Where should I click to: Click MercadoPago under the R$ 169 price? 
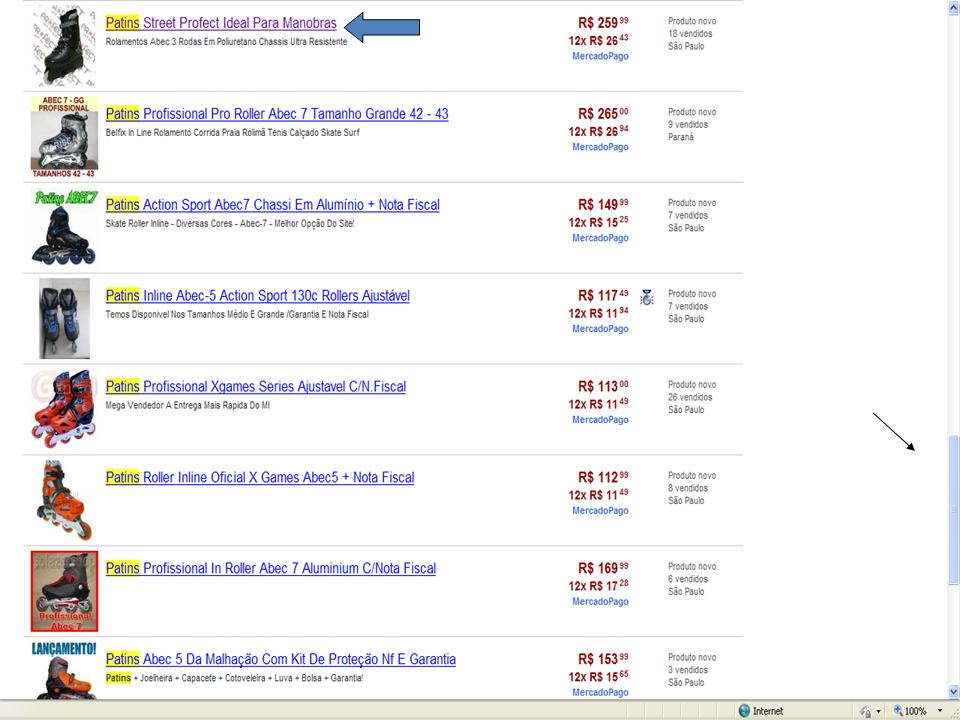[600, 602]
